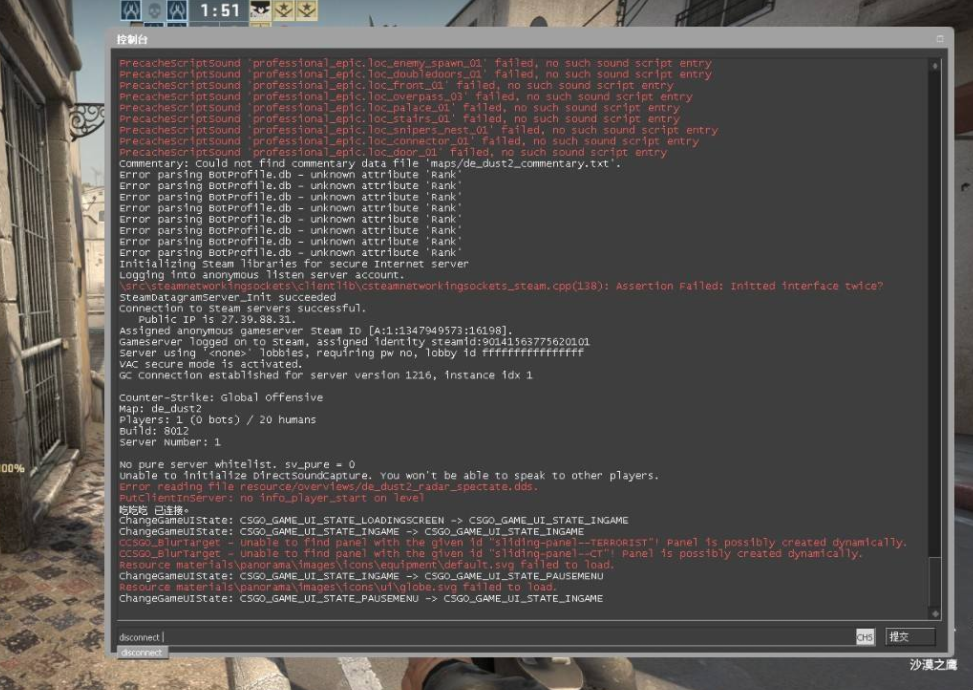Click the 1:51 round timer
The width and height of the screenshot is (973, 690).
coord(219,11)
